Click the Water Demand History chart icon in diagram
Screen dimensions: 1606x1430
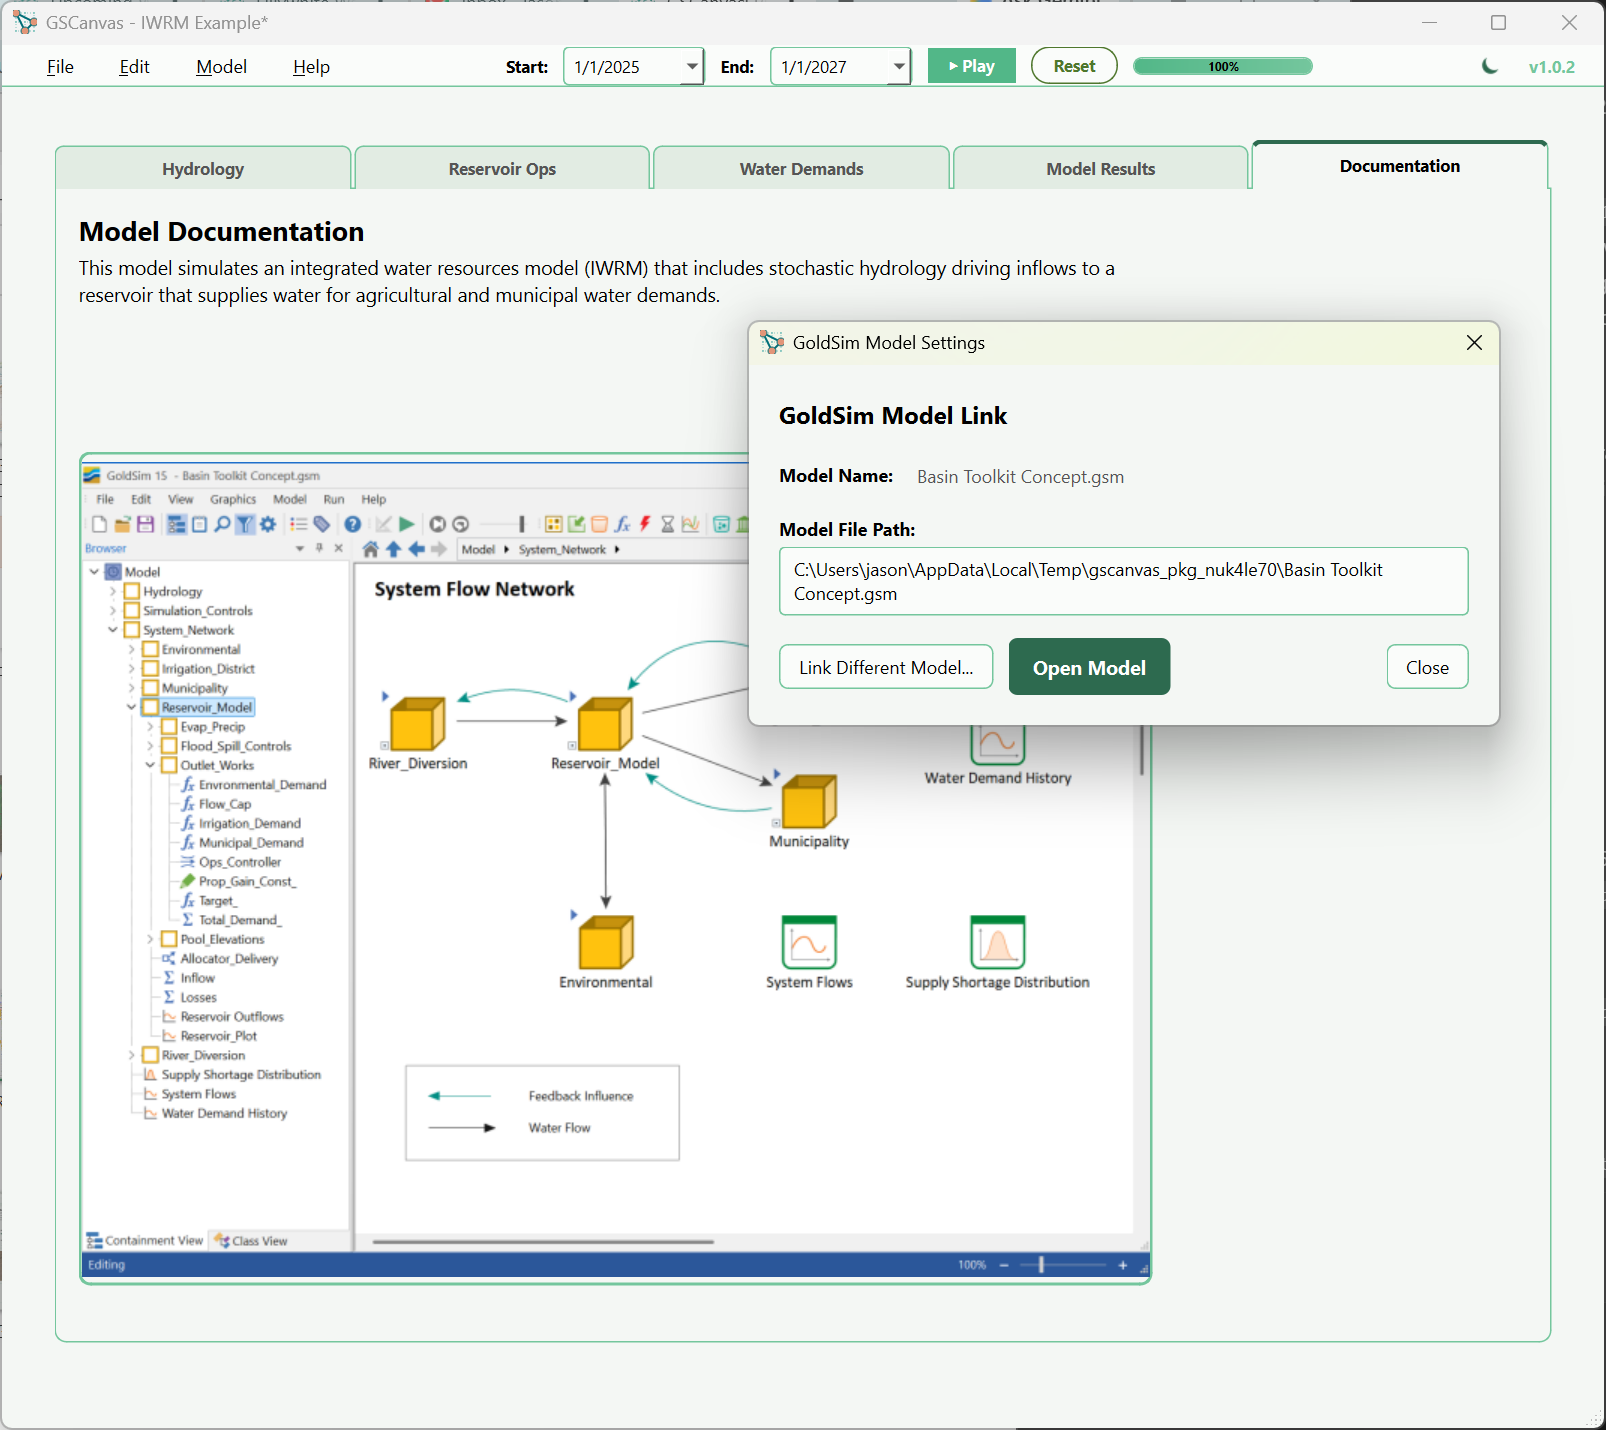pos(997,745)
